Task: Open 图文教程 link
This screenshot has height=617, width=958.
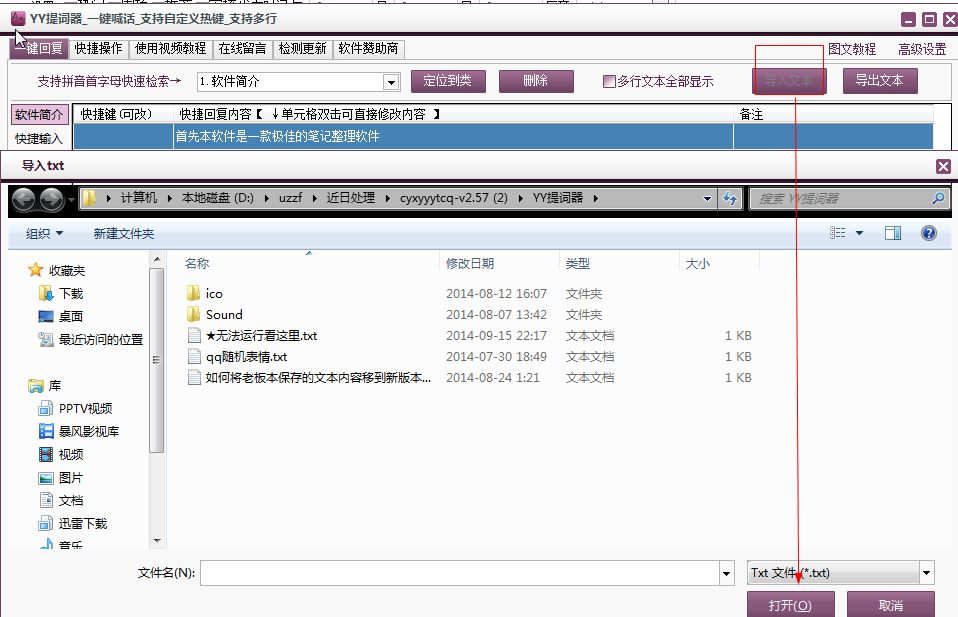Action: pyautogui.click(x=852, y=49)
